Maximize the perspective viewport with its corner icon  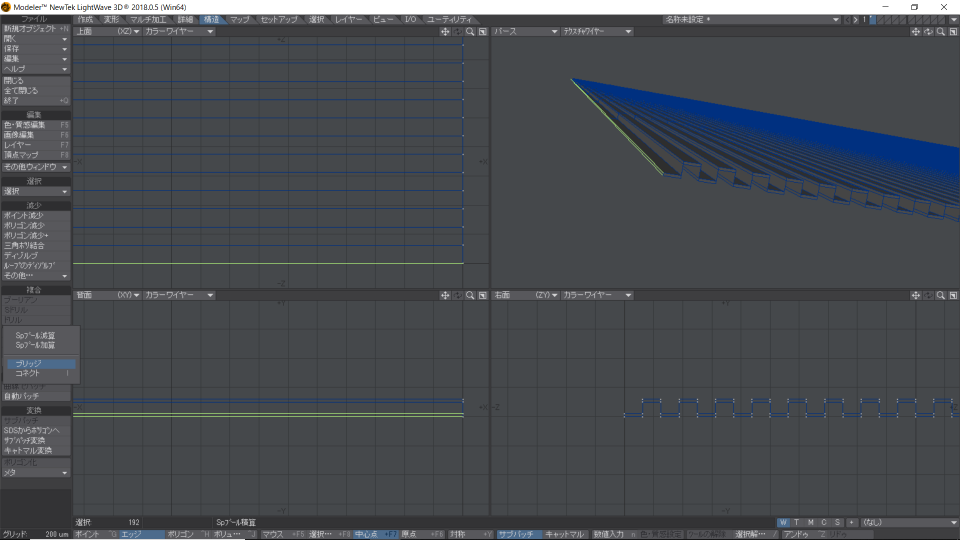pos(952,31)
